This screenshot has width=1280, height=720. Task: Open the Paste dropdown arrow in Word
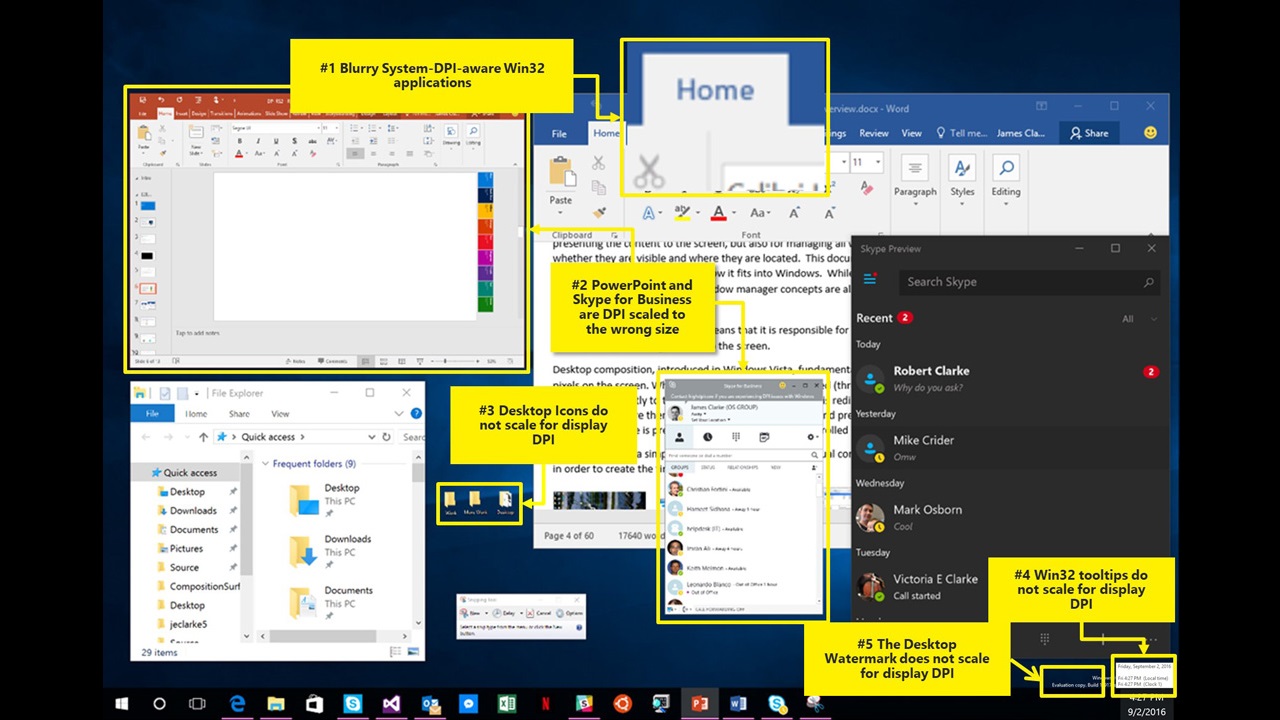(x=560, y=213)
